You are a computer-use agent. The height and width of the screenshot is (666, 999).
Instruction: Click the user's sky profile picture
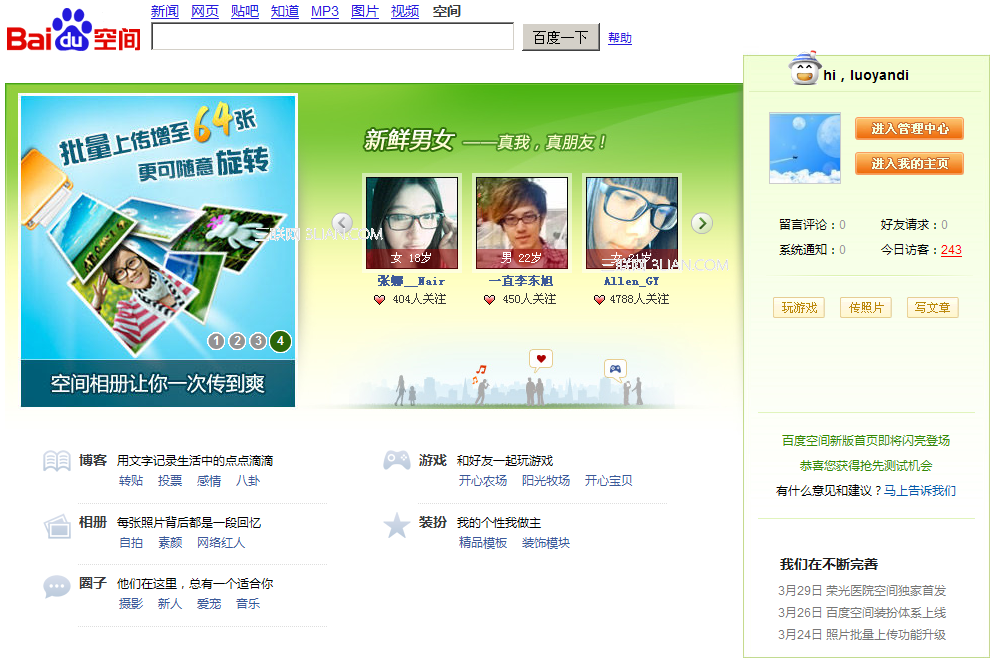pos(805,148)
